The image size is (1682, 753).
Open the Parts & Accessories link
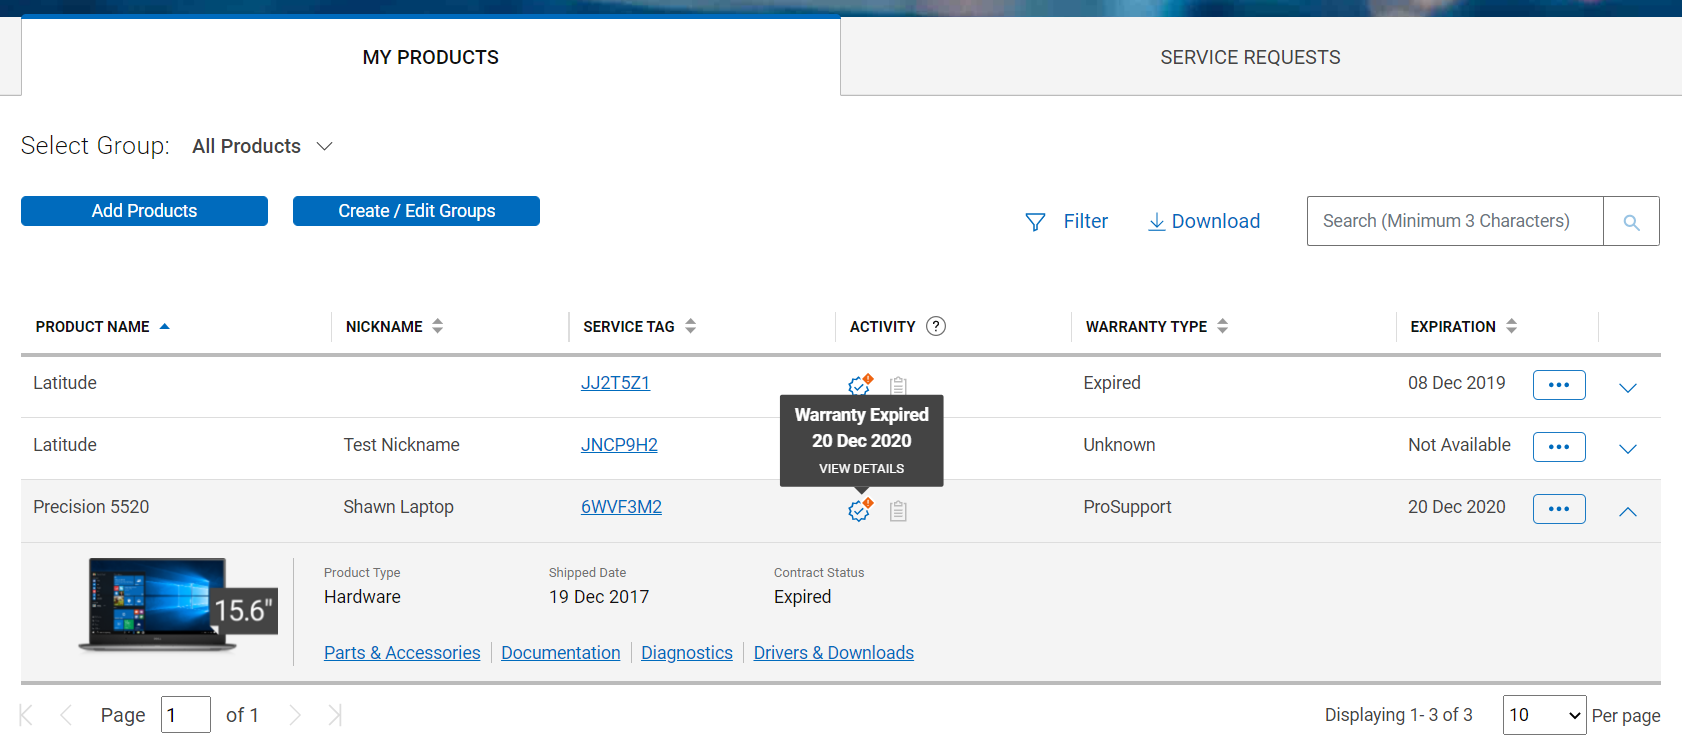click(x=402, y=653)
